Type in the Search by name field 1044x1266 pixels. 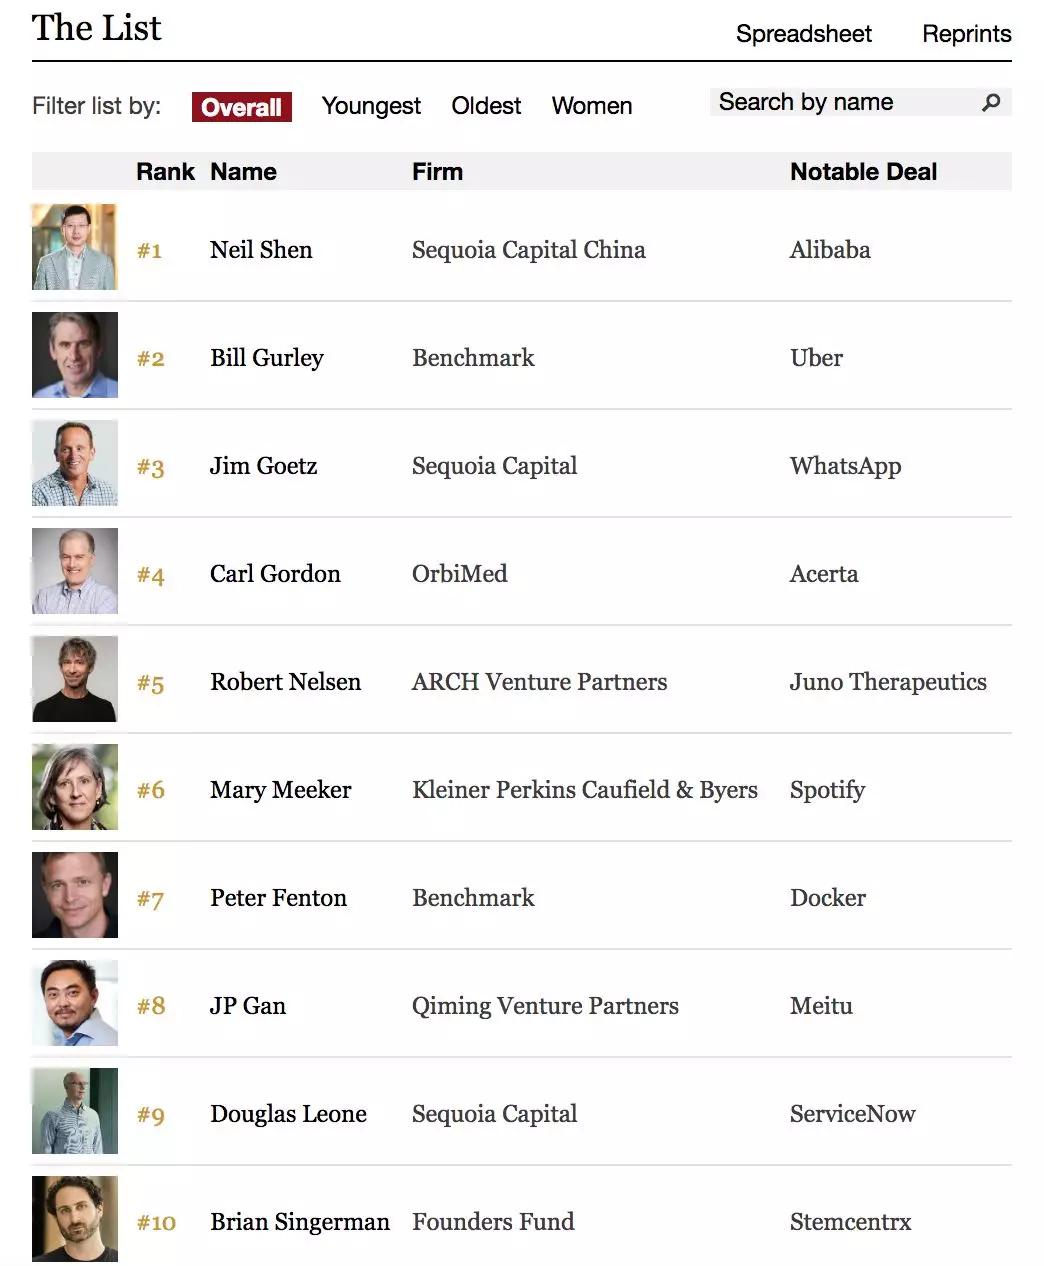(840, 102)
